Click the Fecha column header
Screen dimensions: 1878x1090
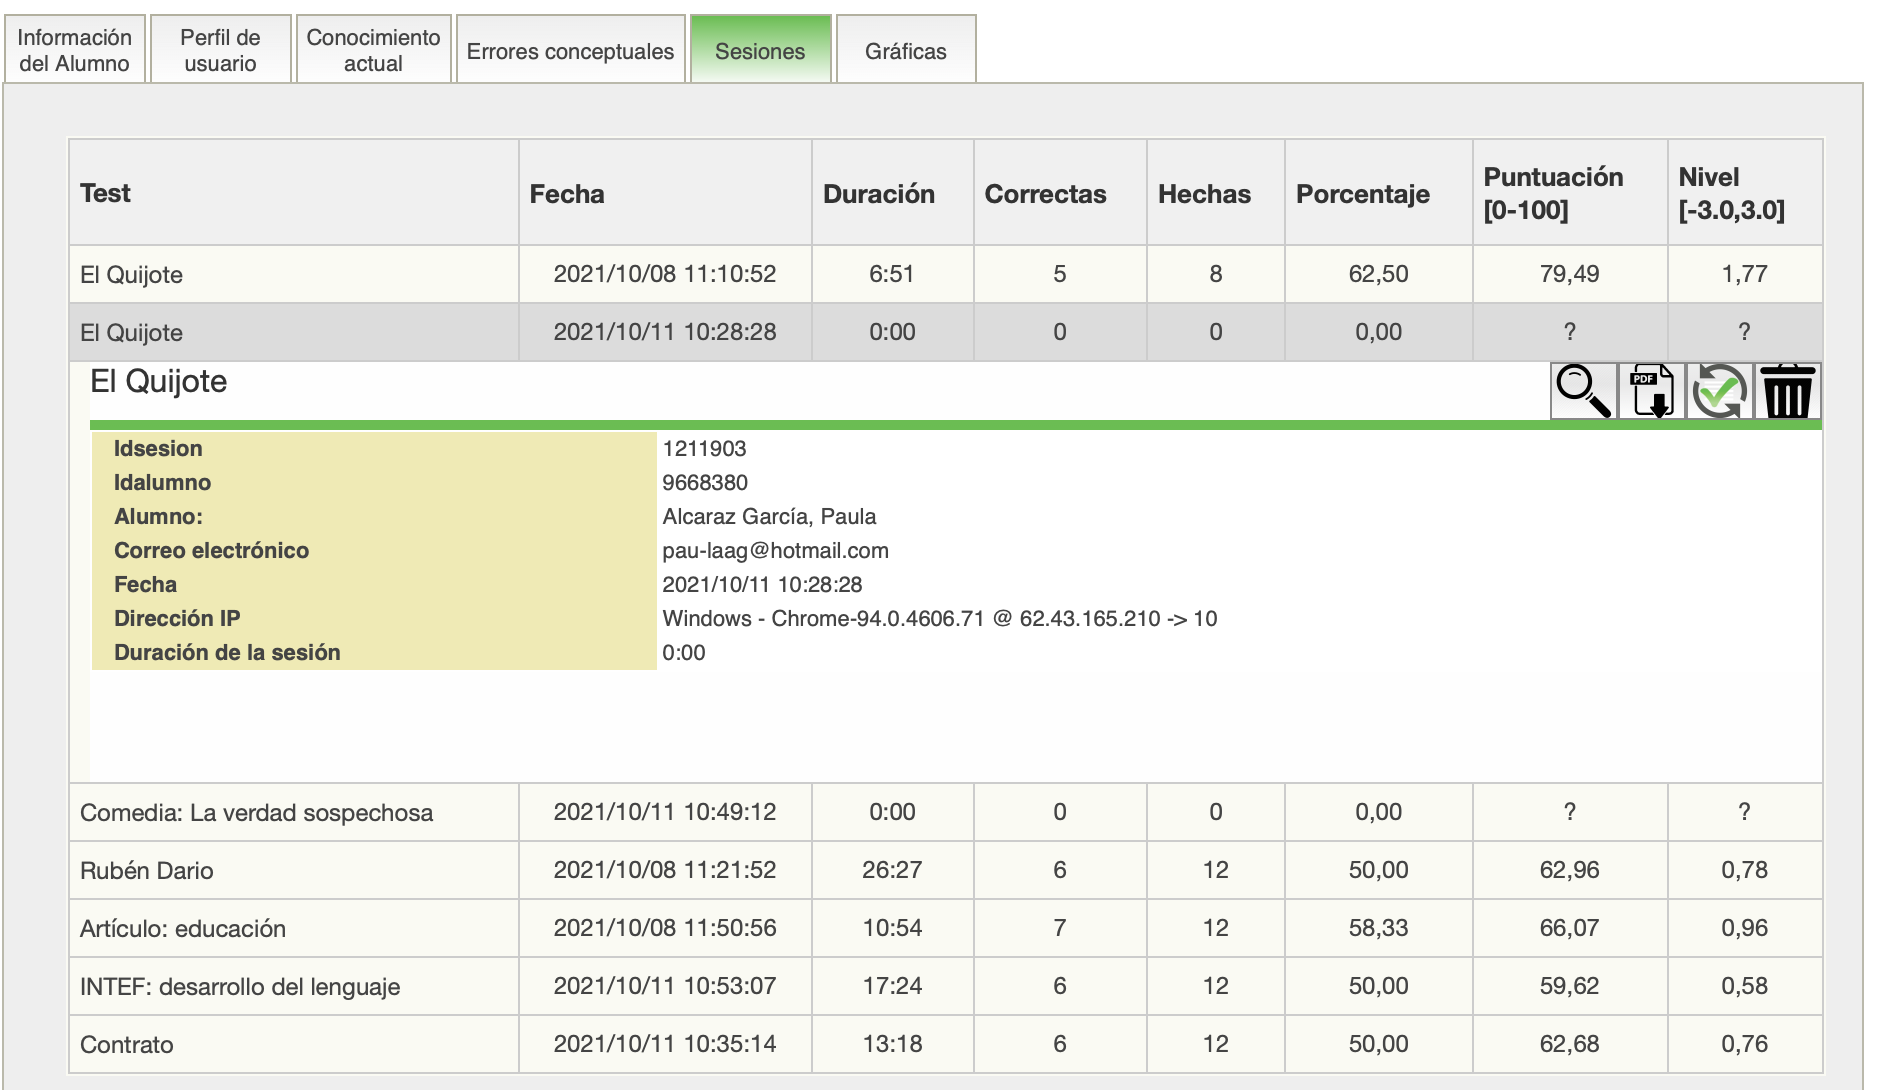click(567, 194)
